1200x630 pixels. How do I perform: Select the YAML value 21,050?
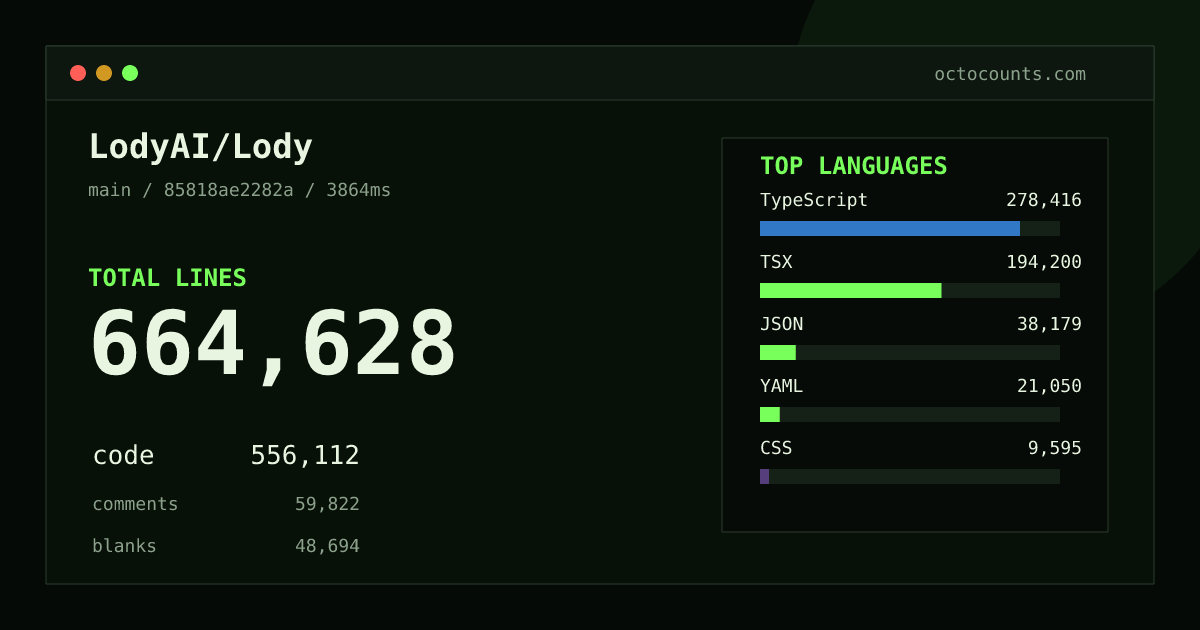coord(1049,386)
